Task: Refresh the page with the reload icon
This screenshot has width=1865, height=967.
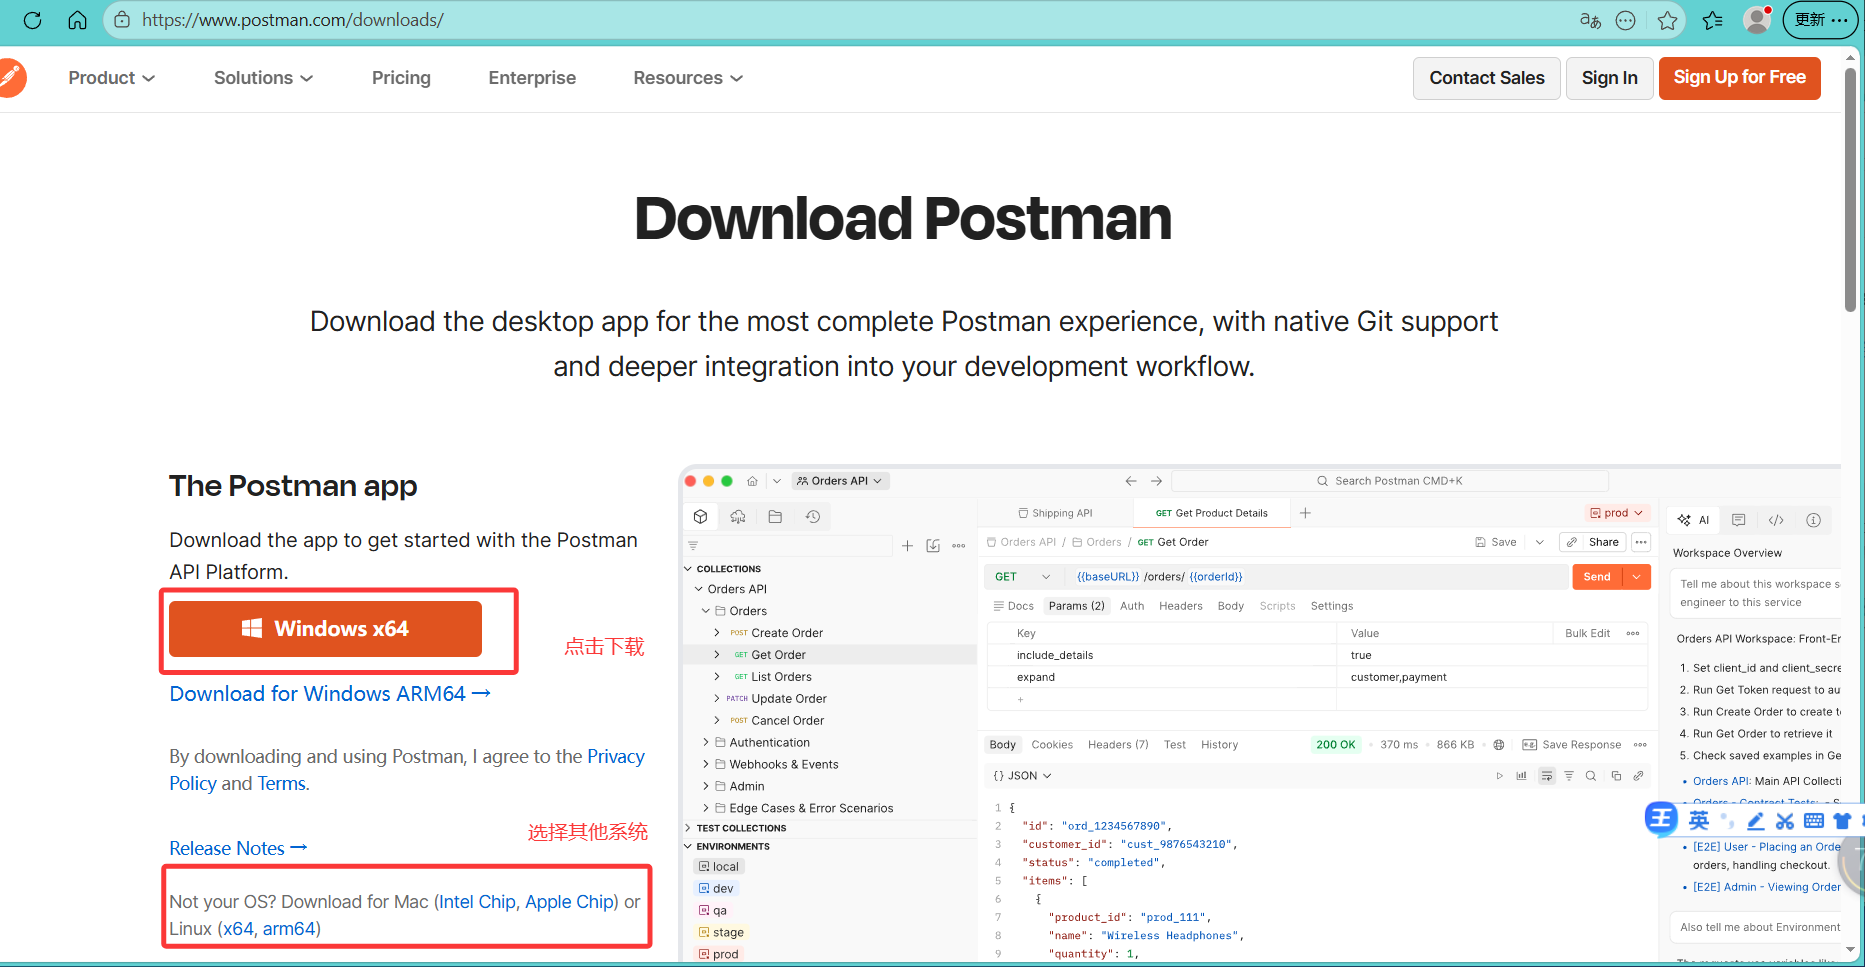Action: coord(32,20)
